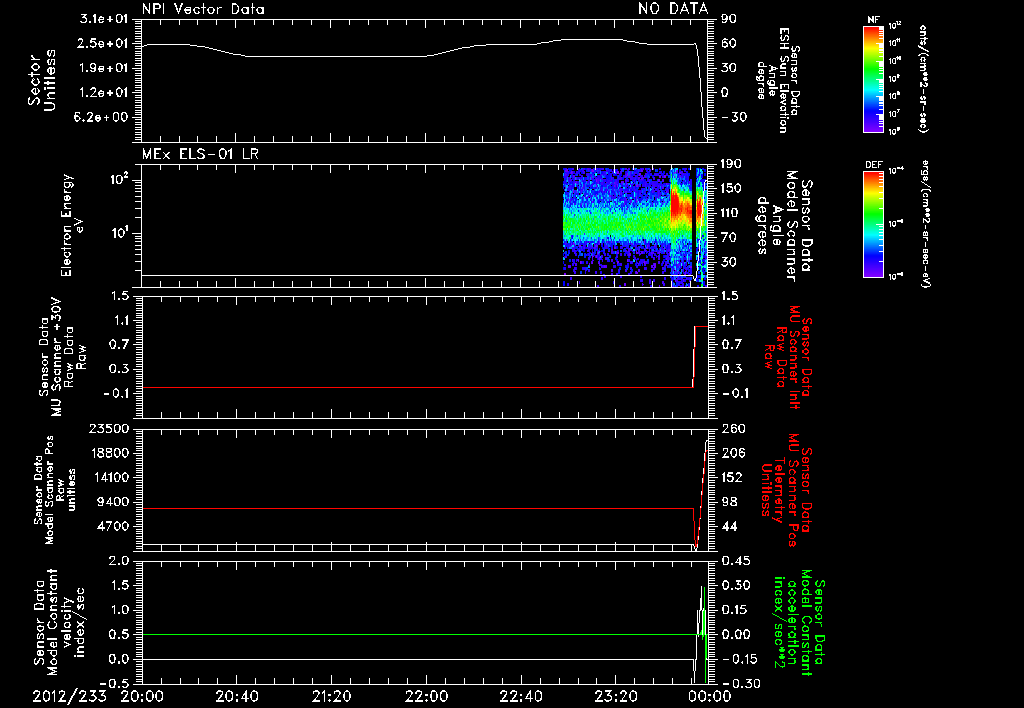This screenshot has height=708, width=1024.
Task: Click the '22:40' time axis label
Action: tap(520, 696)
